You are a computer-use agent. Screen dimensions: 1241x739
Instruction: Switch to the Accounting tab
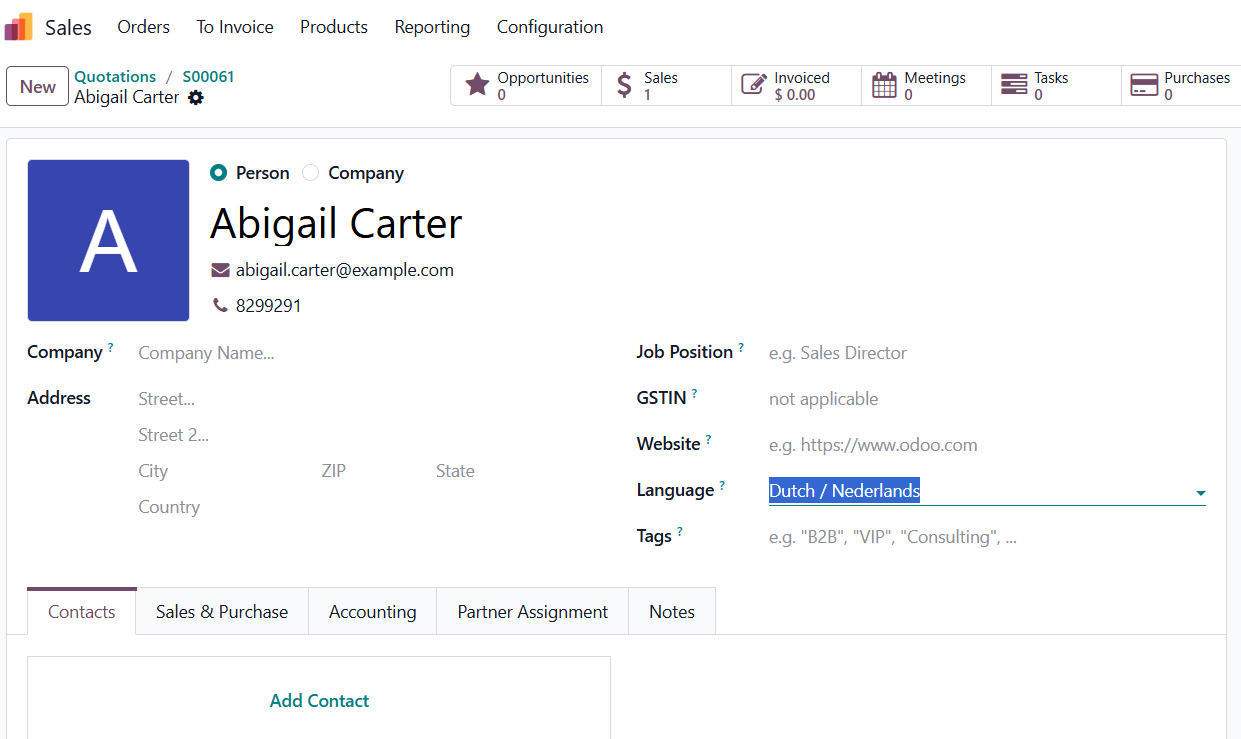click(372, 612)
